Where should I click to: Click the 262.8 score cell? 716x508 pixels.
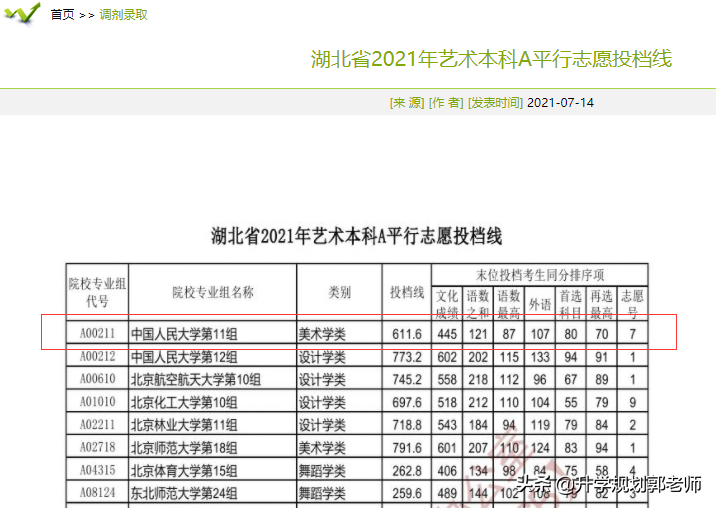(407, 471)
